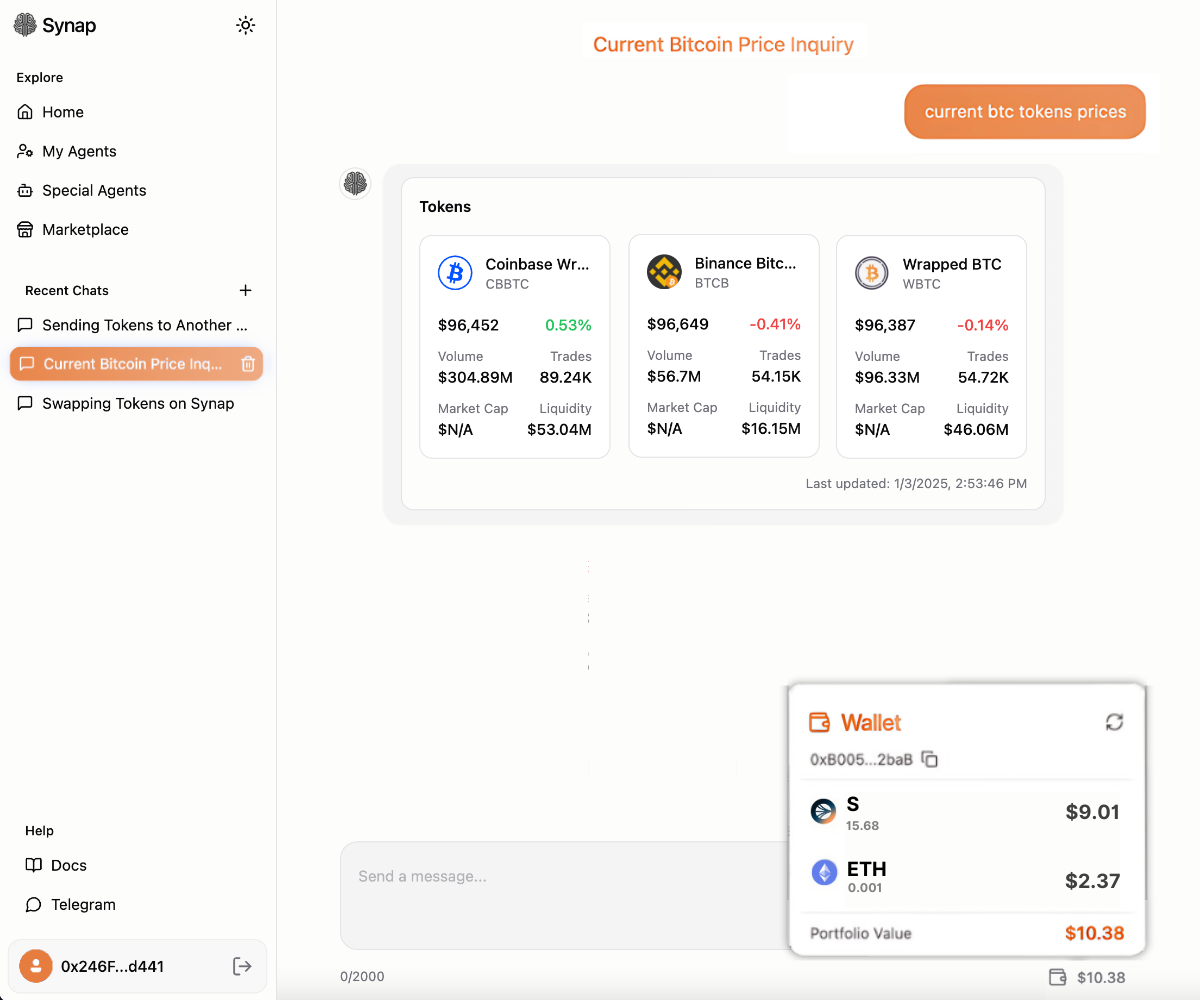
Task: Click the Home house icon
Action: click(25, 112)
